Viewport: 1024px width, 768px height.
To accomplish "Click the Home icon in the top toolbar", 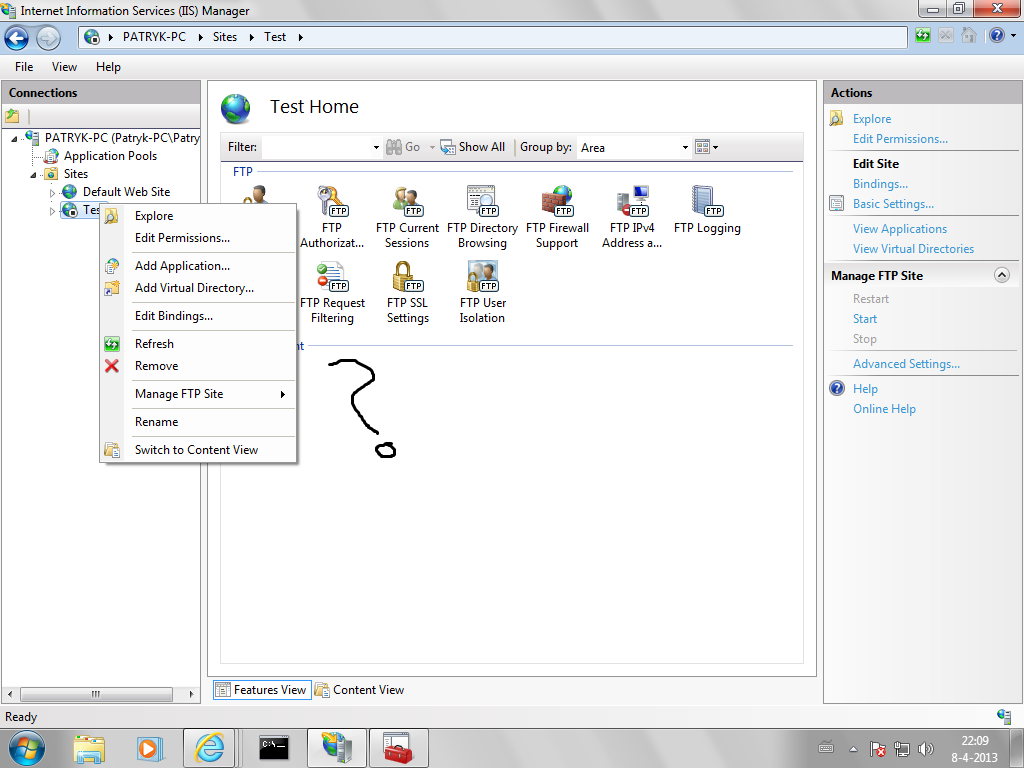I will pos(969,35).
